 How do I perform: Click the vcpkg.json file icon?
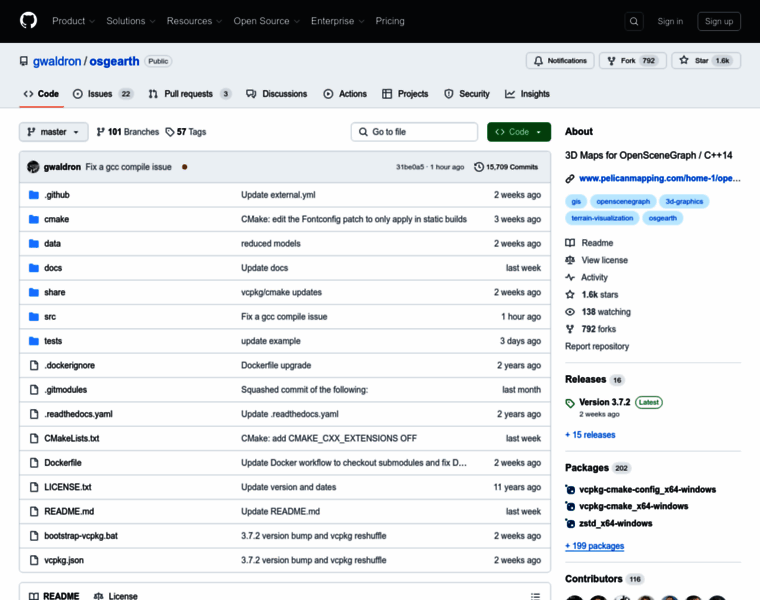coord(34,561)
